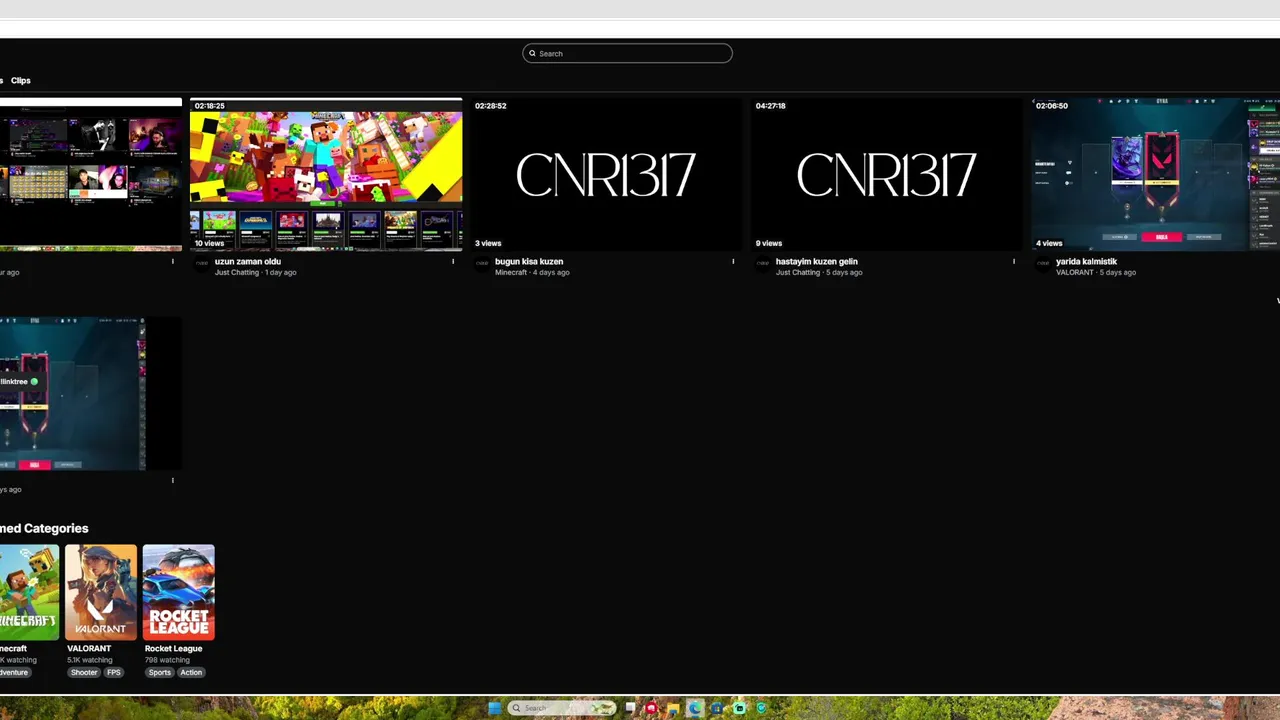Image resolution: width=1280 pixels, height=720 pixels.
Task: Click the '02:18:25' duration badge
Action: (x=209, y=106)
